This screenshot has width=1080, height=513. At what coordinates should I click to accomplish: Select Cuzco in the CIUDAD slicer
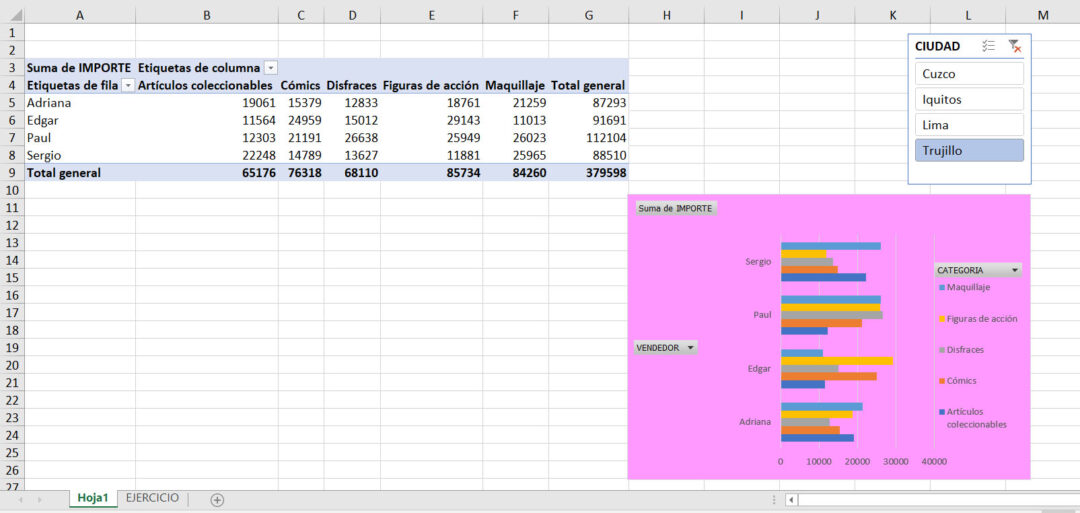click(x=969, y=74)
